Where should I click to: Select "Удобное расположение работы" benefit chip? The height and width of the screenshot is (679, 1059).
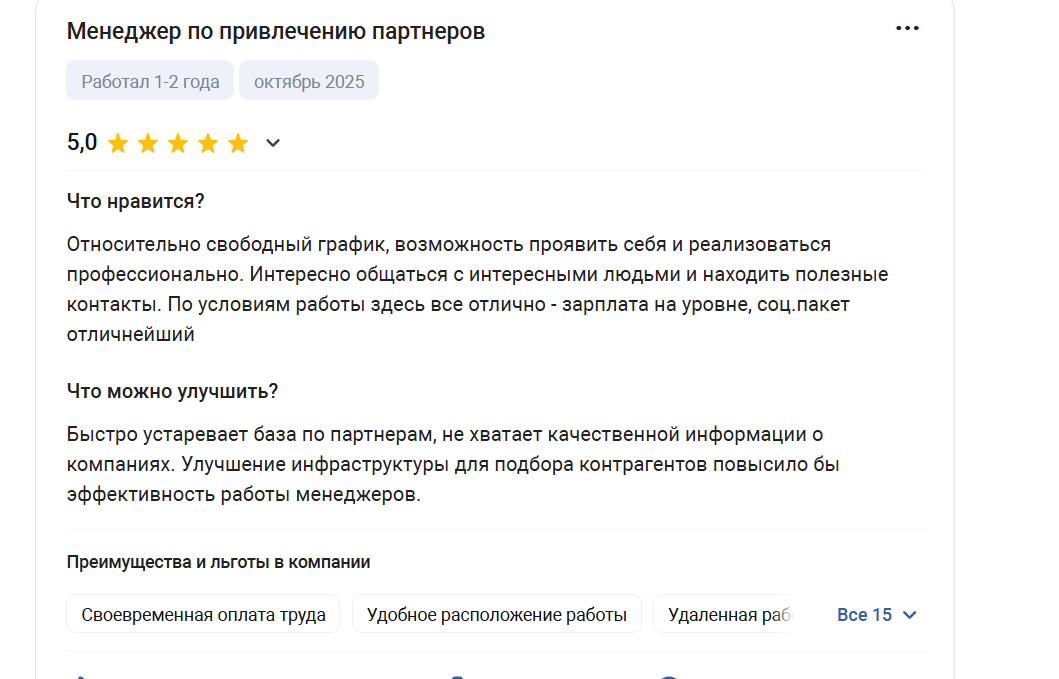coord(497,615)
